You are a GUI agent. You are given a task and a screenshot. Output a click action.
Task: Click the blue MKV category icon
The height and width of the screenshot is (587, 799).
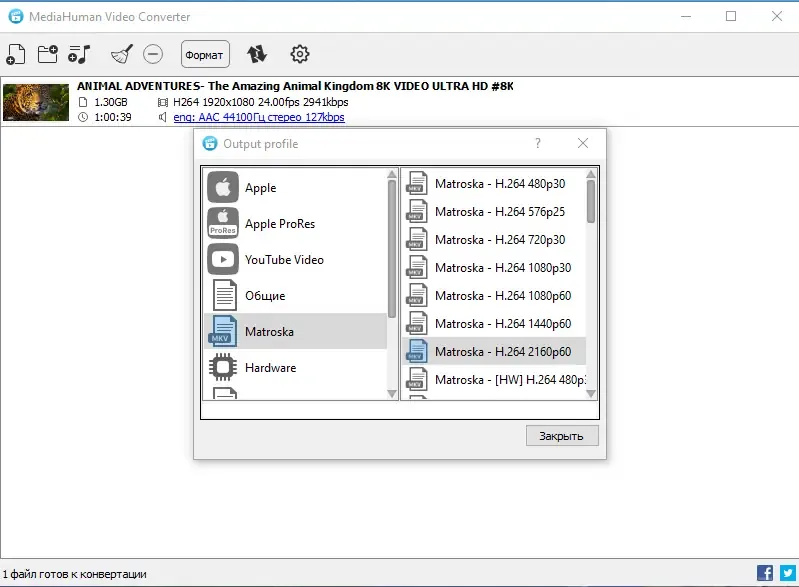[x=223, y=331]
